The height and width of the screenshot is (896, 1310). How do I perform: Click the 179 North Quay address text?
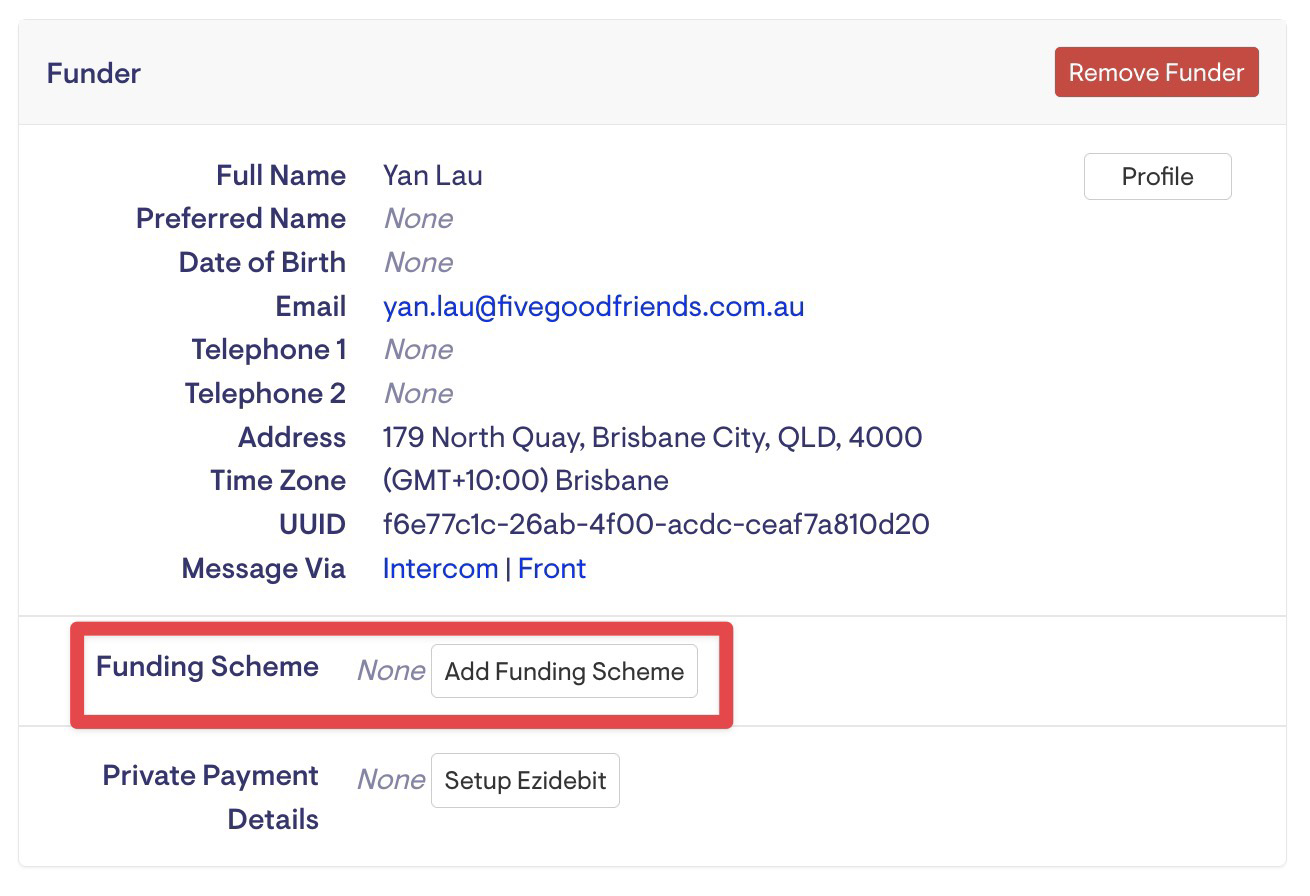click(x=652, y=437)
